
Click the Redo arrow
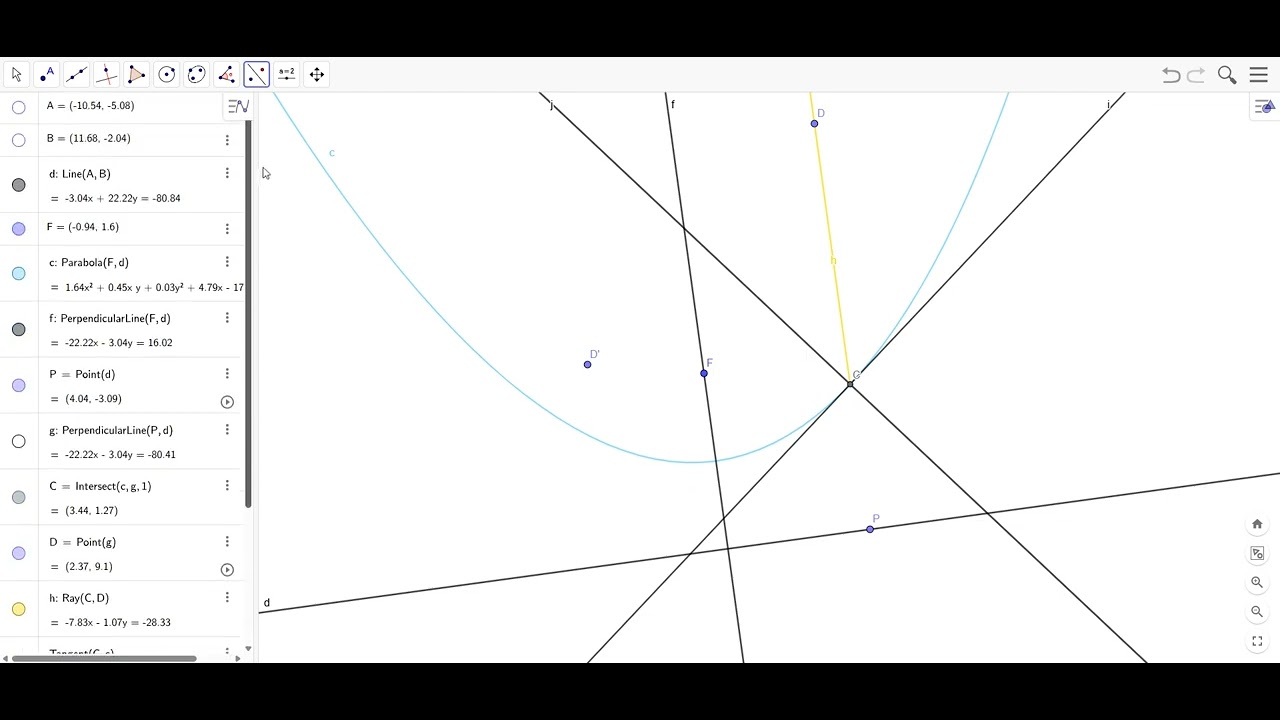click(1196, 75)
